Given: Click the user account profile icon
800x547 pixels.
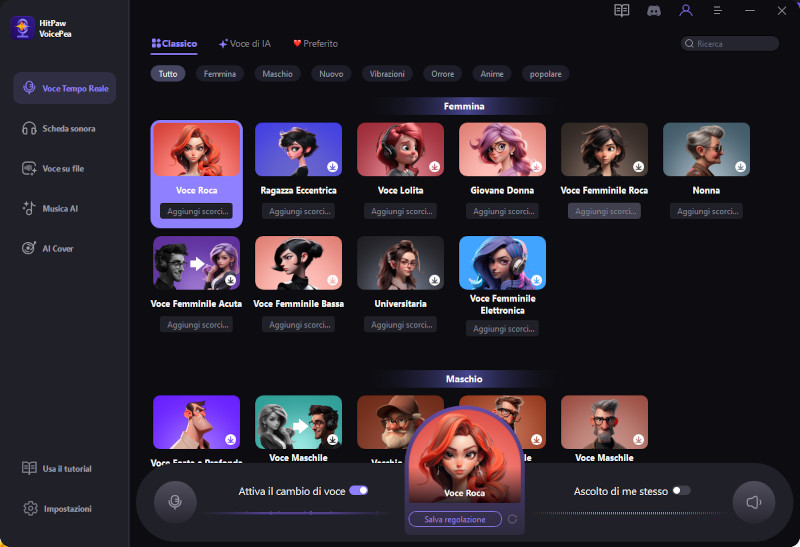Looking at the screenshot, I should (x=685, y=11).
